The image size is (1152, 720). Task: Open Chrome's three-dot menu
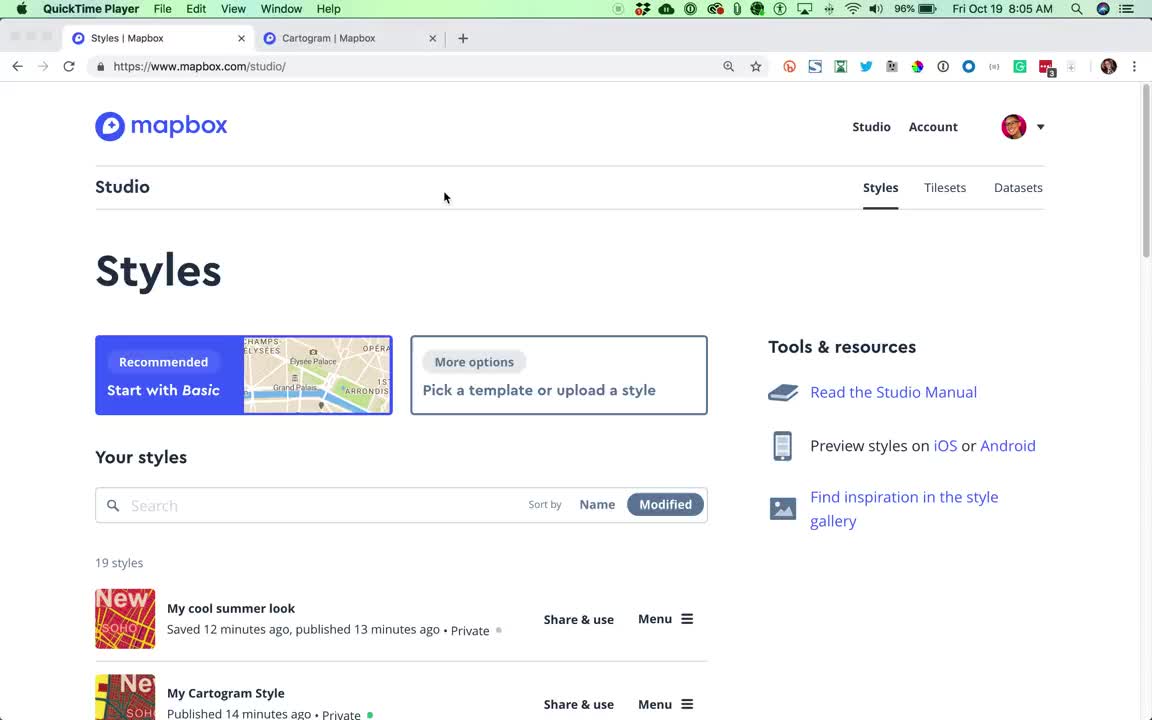[x=1134, y=66]
